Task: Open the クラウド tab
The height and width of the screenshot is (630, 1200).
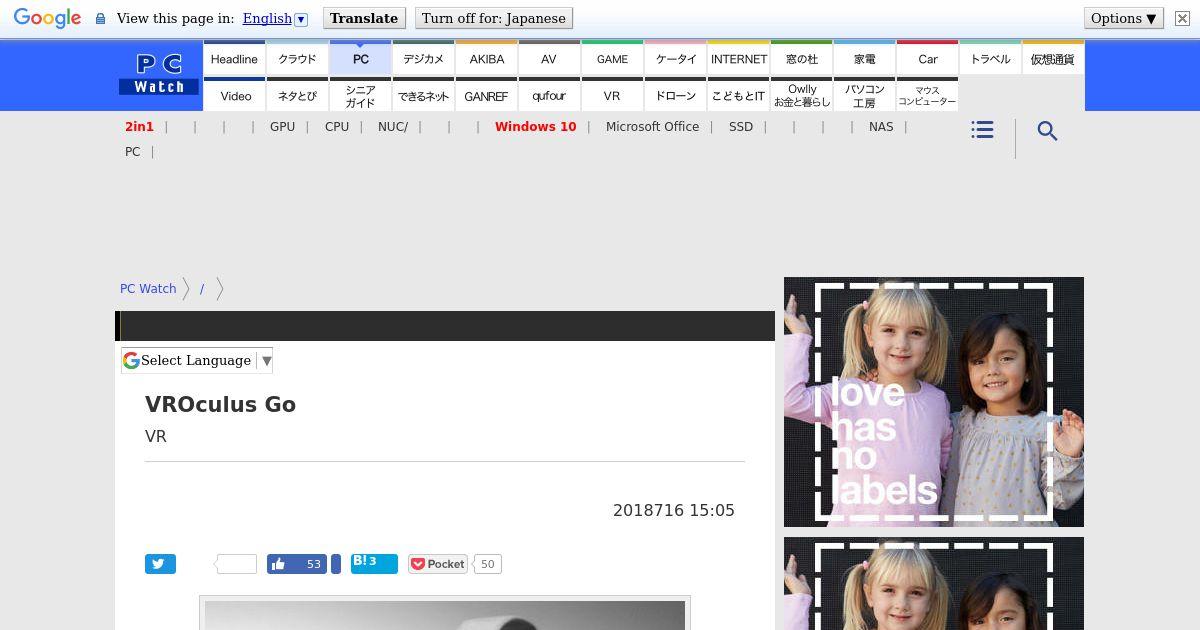Action: (x=297, y=58)
